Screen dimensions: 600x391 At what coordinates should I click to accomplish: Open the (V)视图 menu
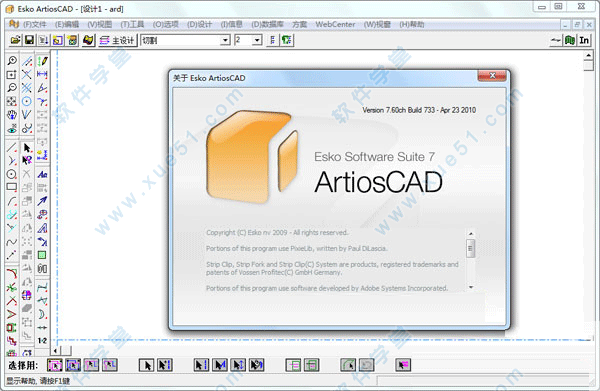pyautogui.click(x=99, y=24)
